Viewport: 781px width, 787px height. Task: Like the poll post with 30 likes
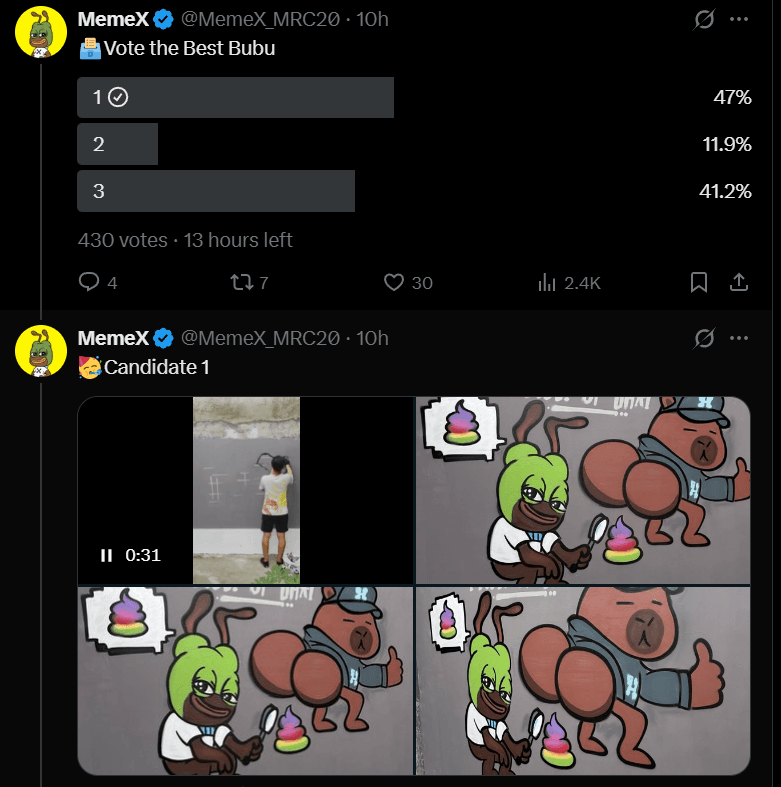coord(394,283)
